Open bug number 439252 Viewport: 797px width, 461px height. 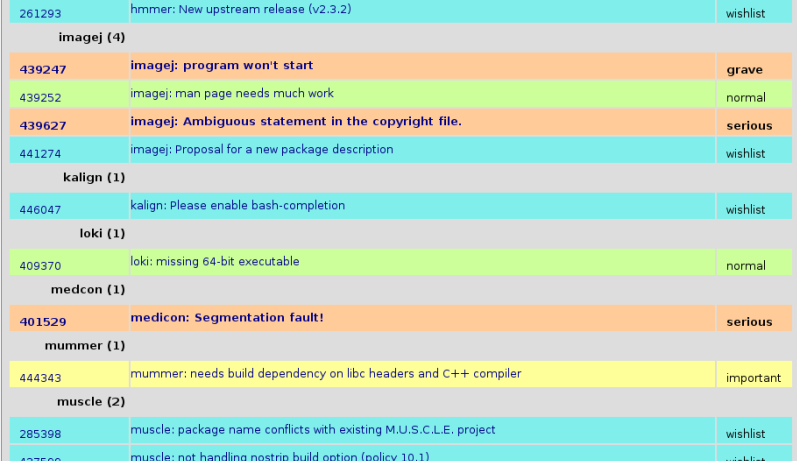[x=40, y=98]
